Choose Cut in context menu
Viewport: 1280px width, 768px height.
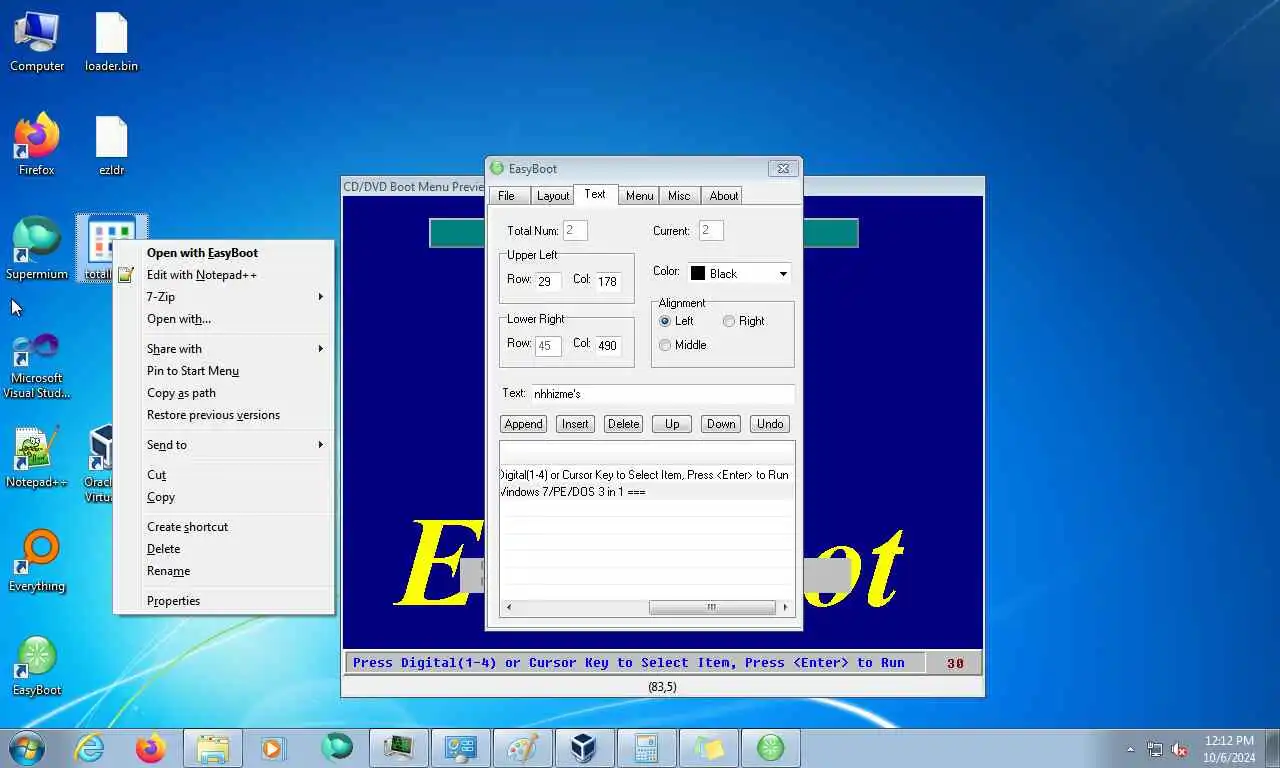point(224,475)
